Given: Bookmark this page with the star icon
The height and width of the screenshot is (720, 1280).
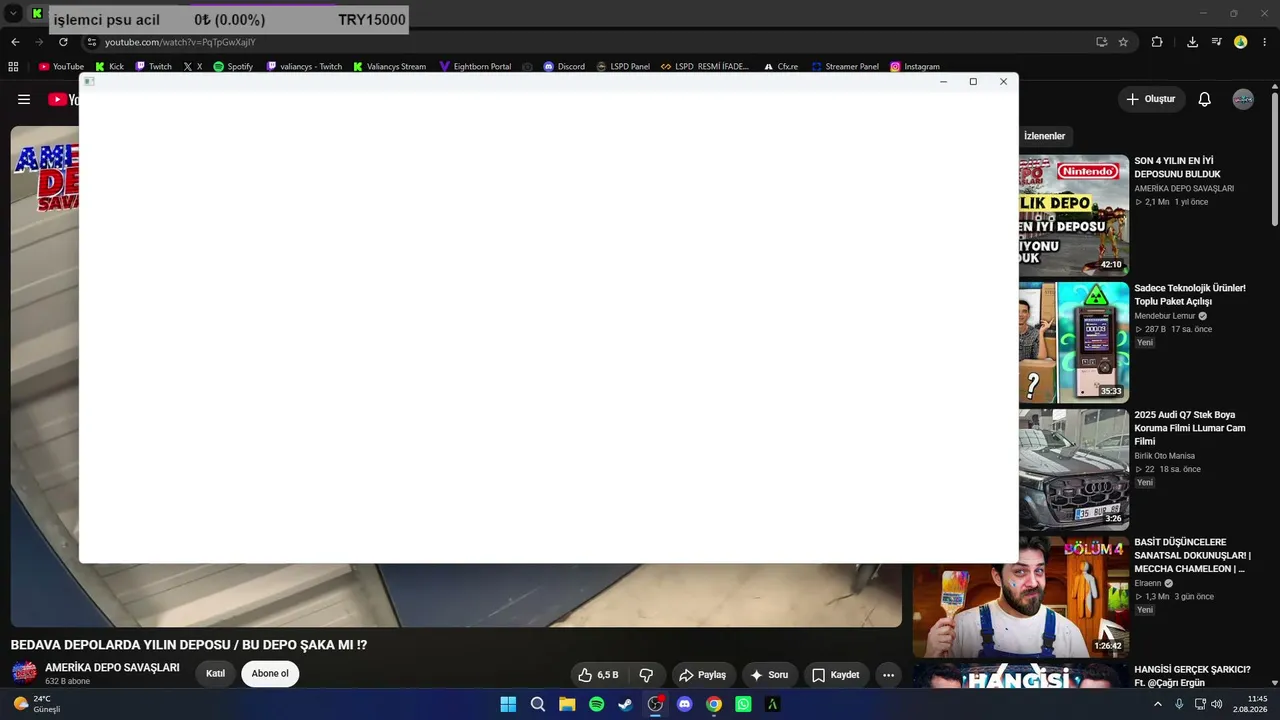Looking at the screenshot, I should tap(1123, 42).
